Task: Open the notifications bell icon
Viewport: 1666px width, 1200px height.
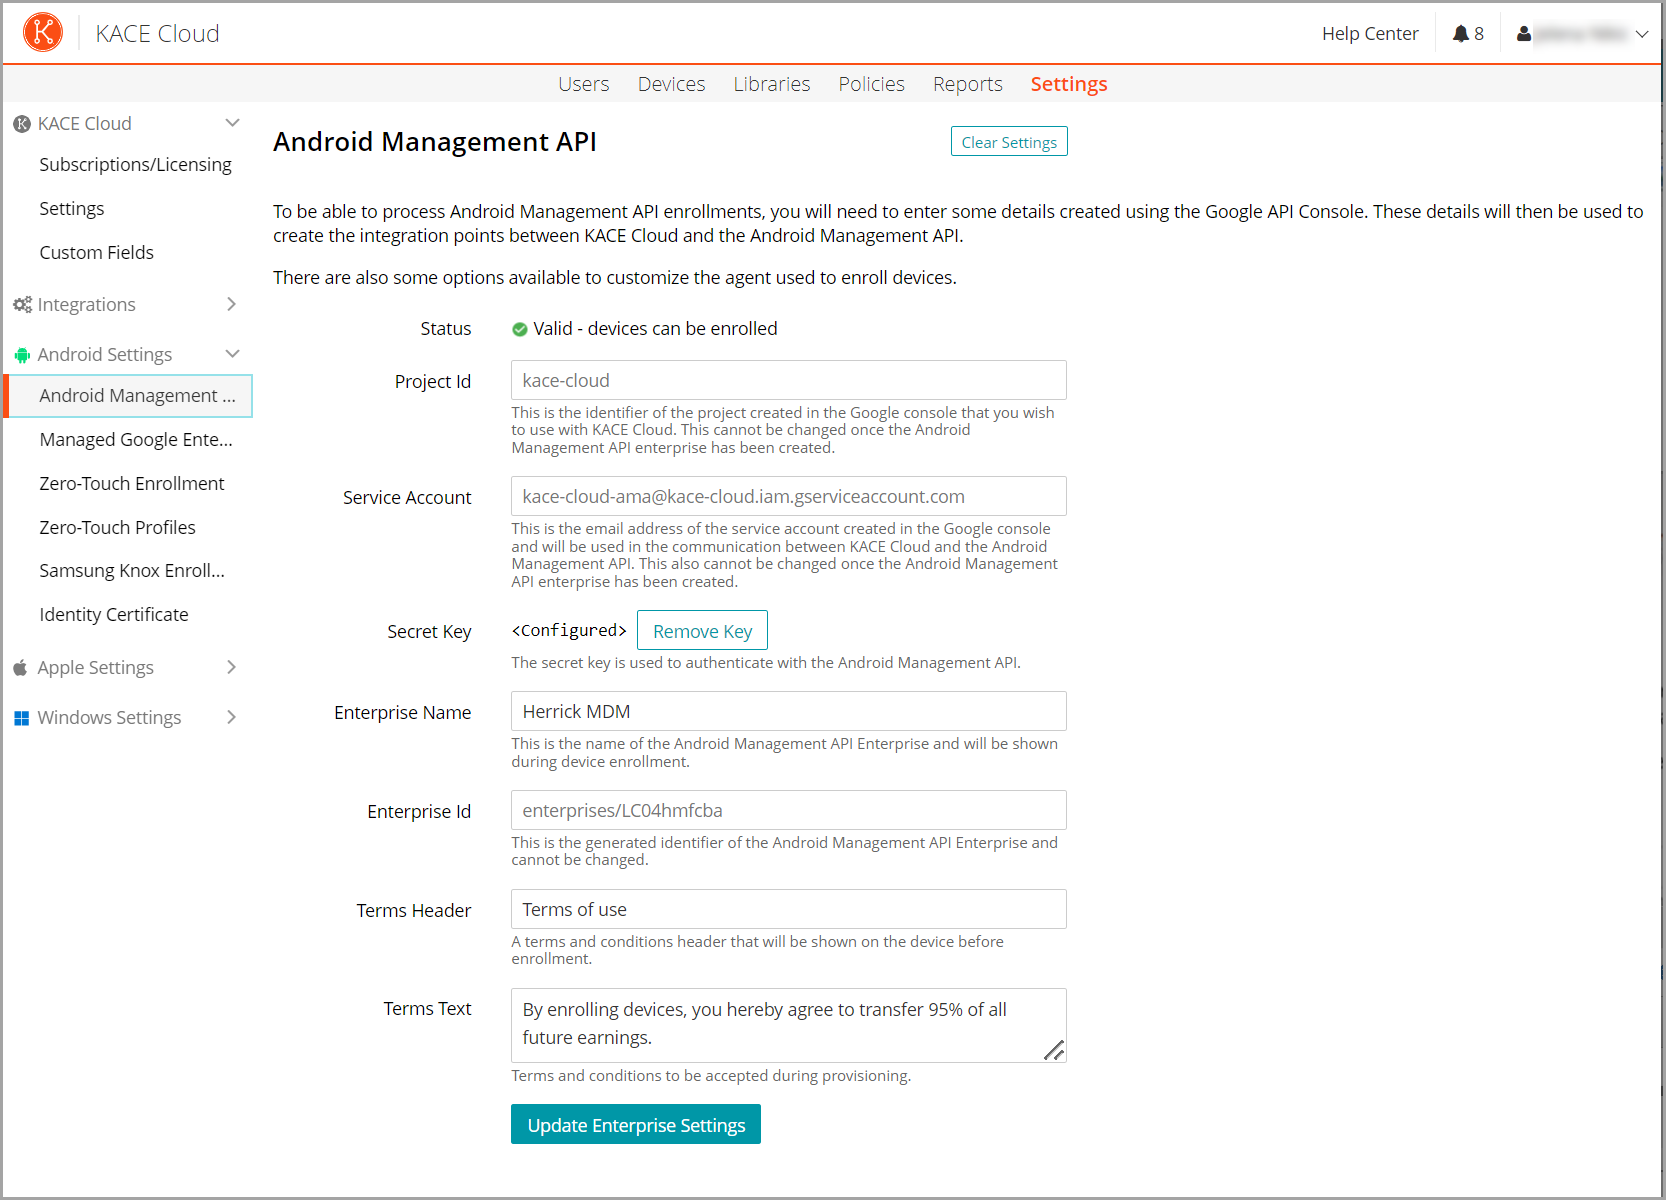Action: [x=1460, y=34]
